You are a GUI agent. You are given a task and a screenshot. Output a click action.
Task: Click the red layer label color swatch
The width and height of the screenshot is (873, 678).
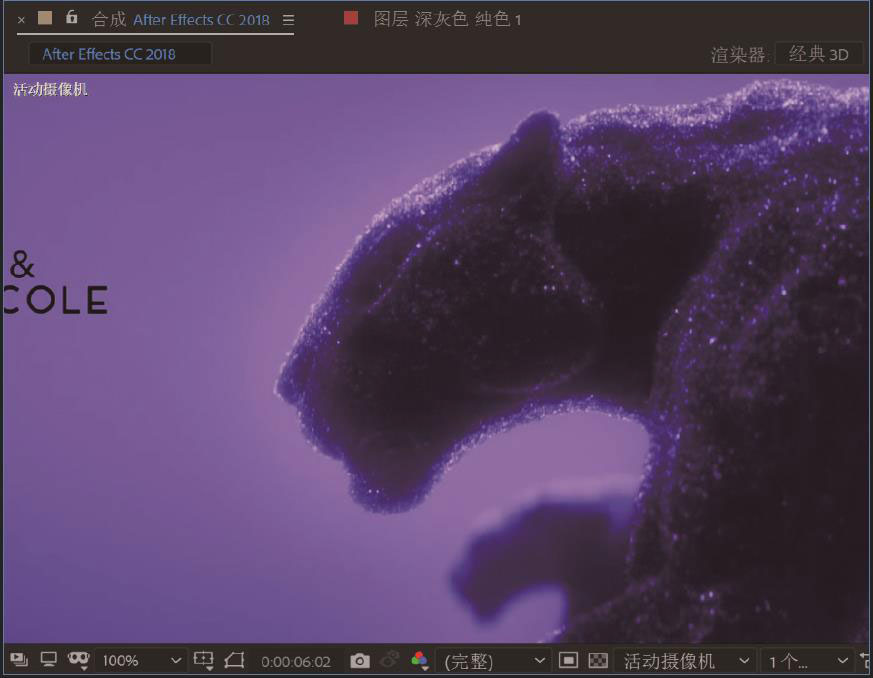click(351, 18)
